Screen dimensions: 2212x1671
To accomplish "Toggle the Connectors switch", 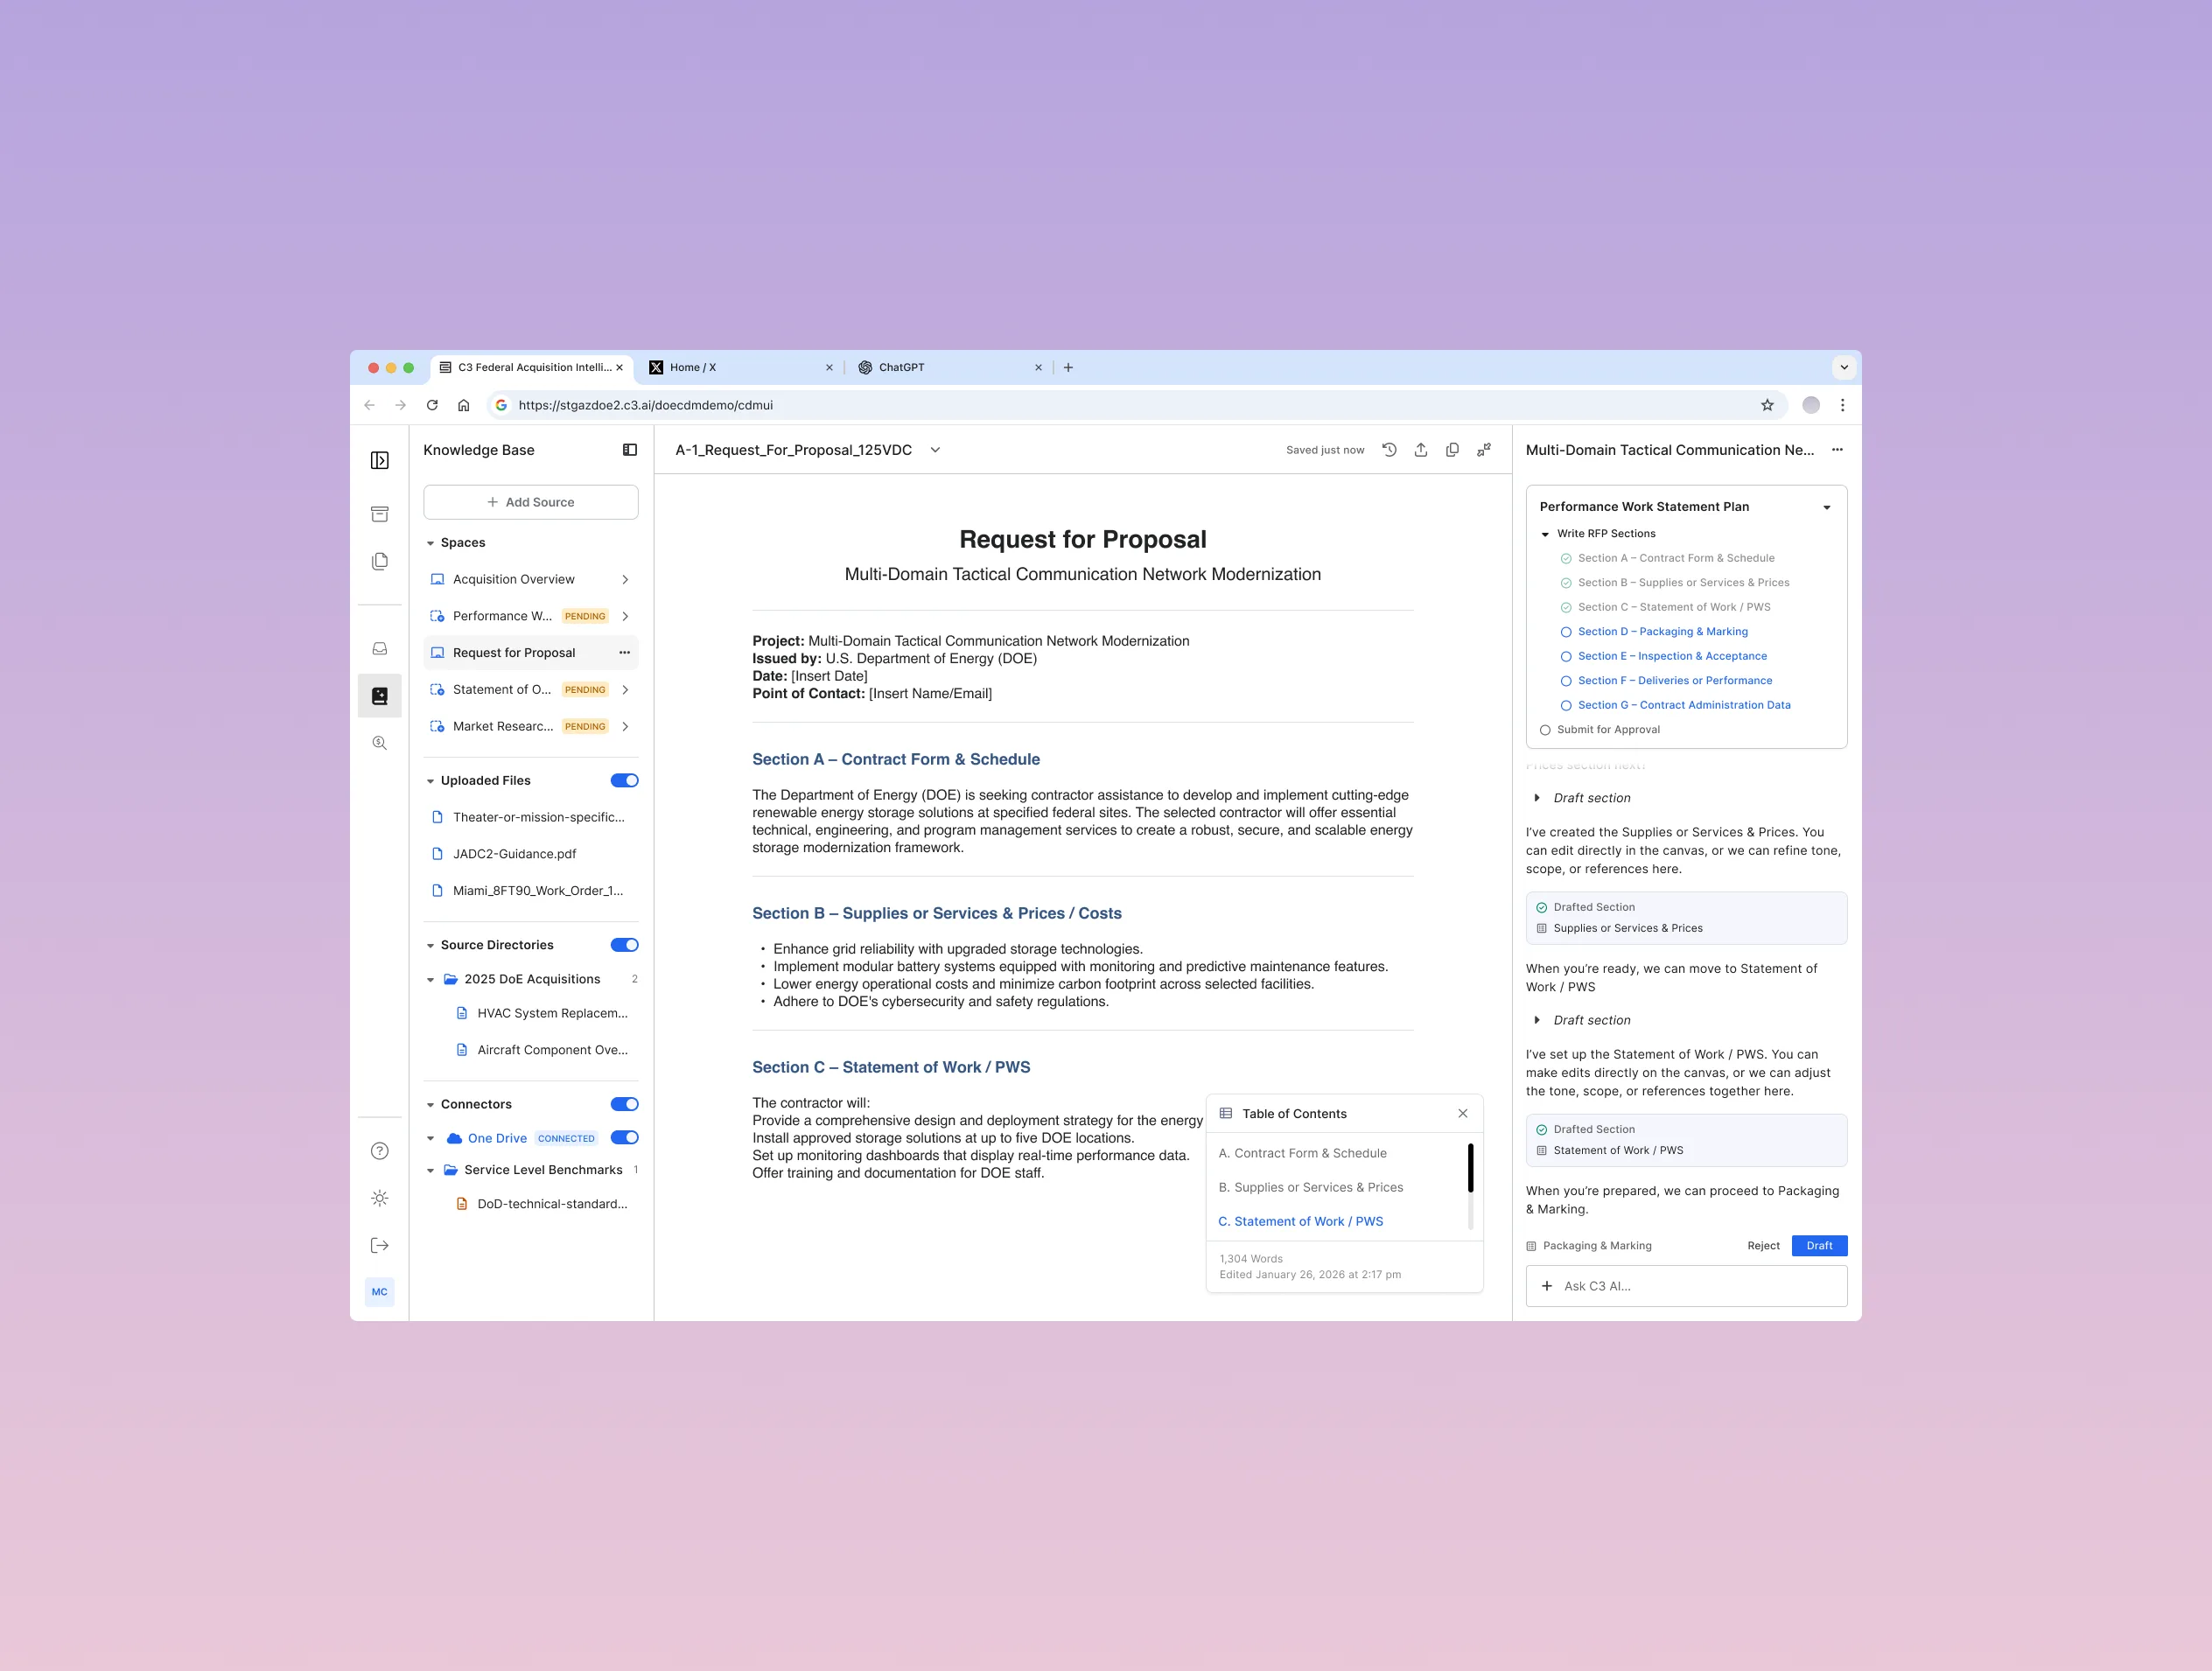I will [x=624, y=1104].
